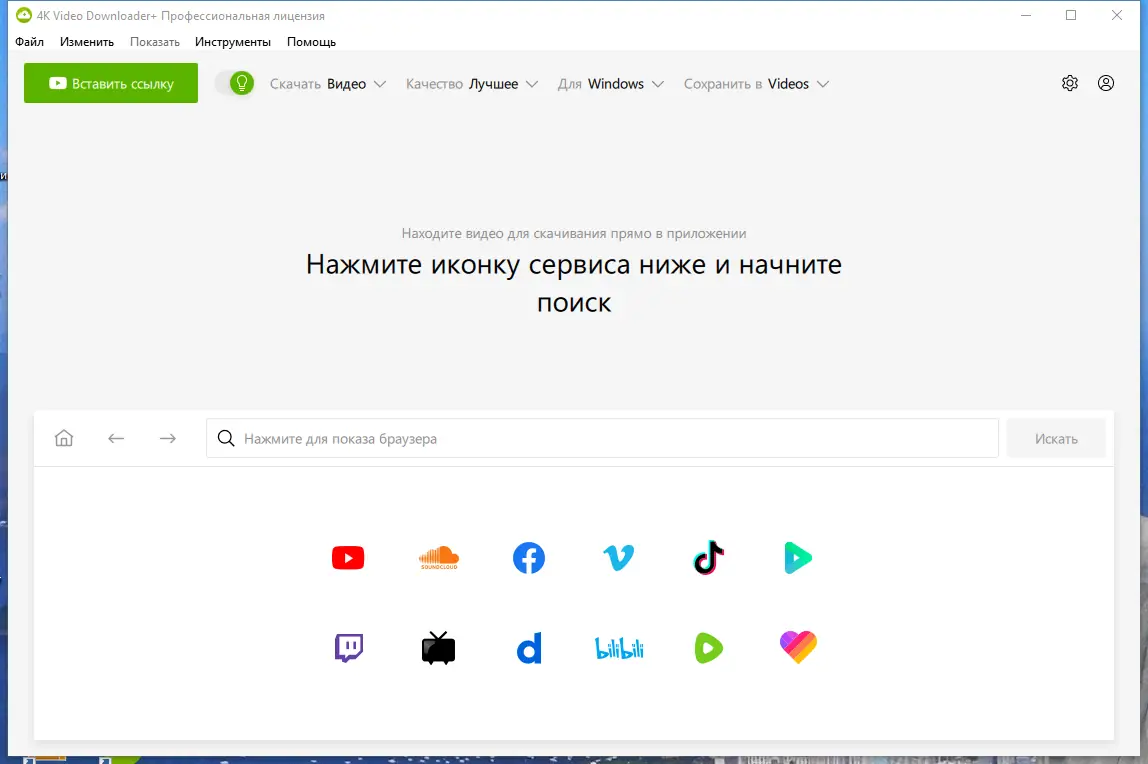This screenshot has width=1148, height=764.
Task: Open the Инструменты menu
Action: pyautogui.click(x=233, y=42)
